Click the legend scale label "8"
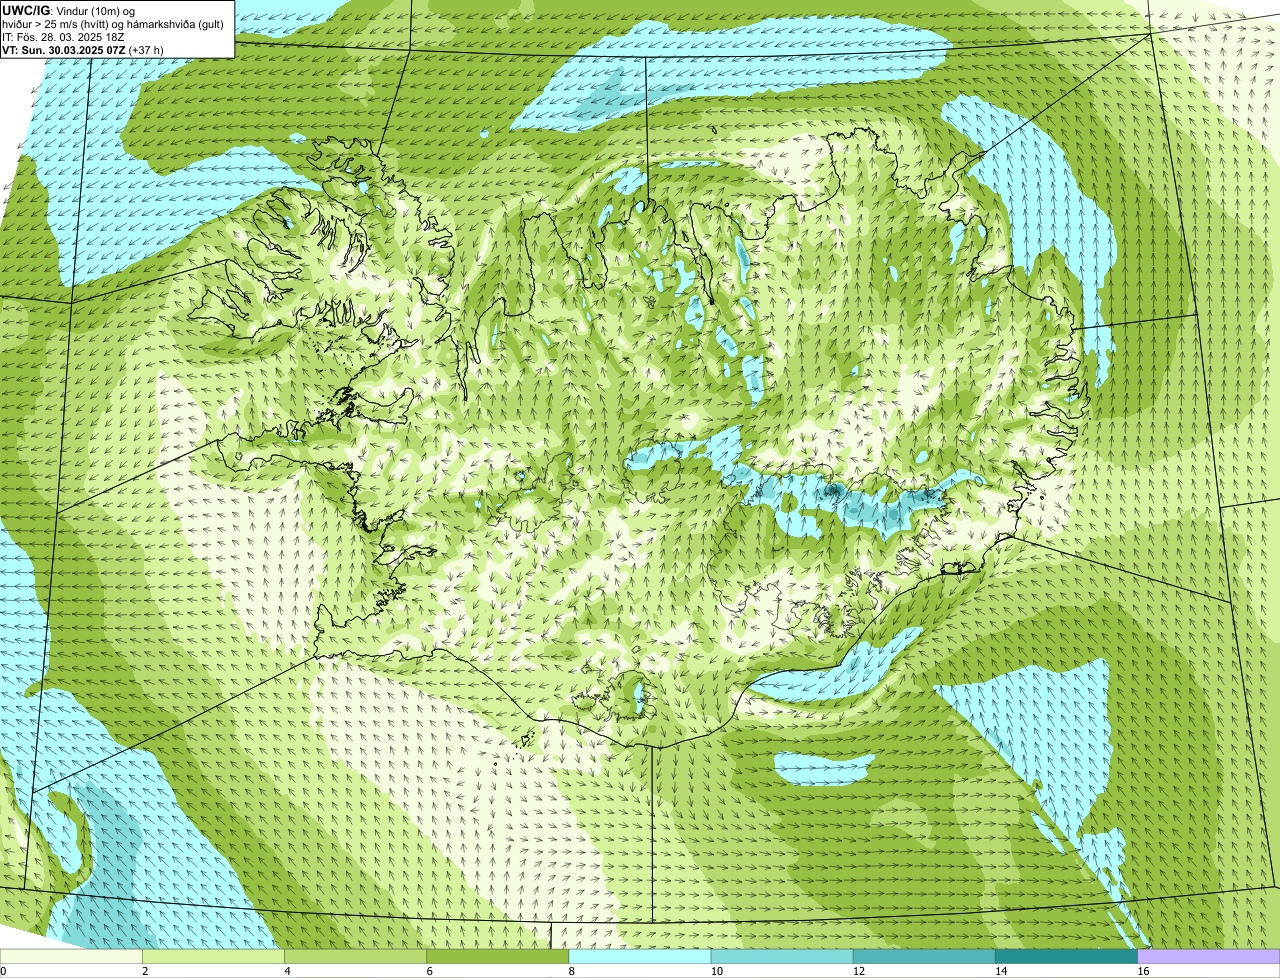 (x=572, y=971)
